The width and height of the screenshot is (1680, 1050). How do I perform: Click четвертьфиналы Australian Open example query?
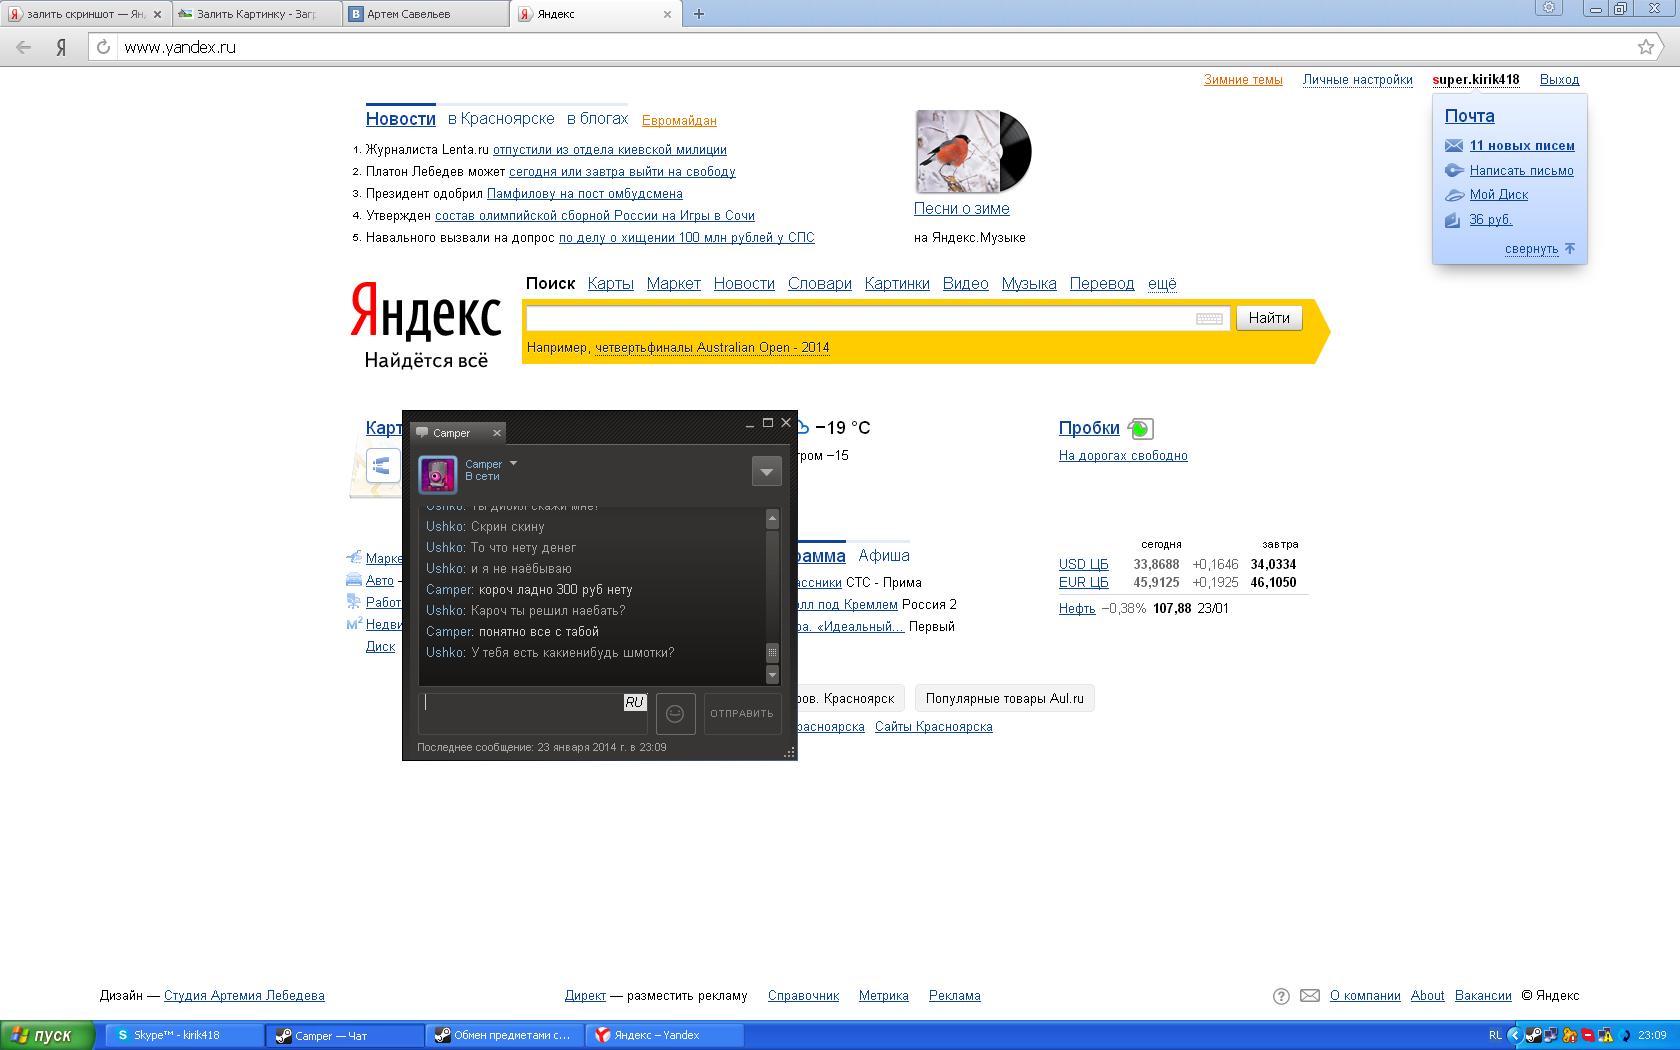click(x=712, y=348)
